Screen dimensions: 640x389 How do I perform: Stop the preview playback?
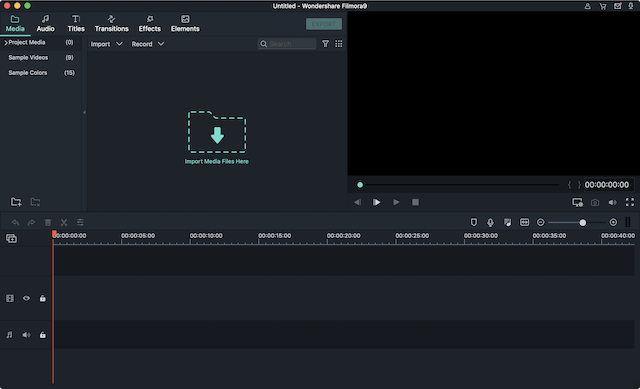point(416,202)
